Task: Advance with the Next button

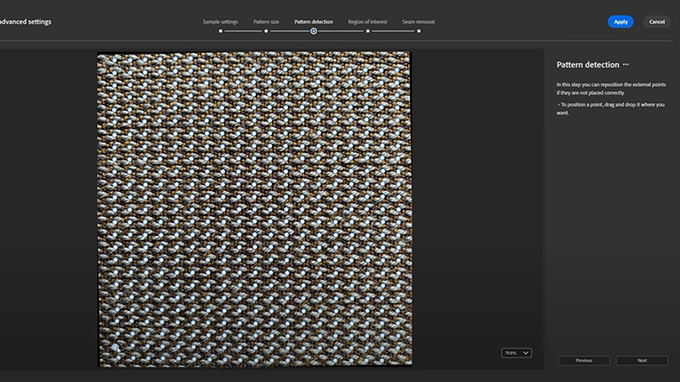Action: 642,360
